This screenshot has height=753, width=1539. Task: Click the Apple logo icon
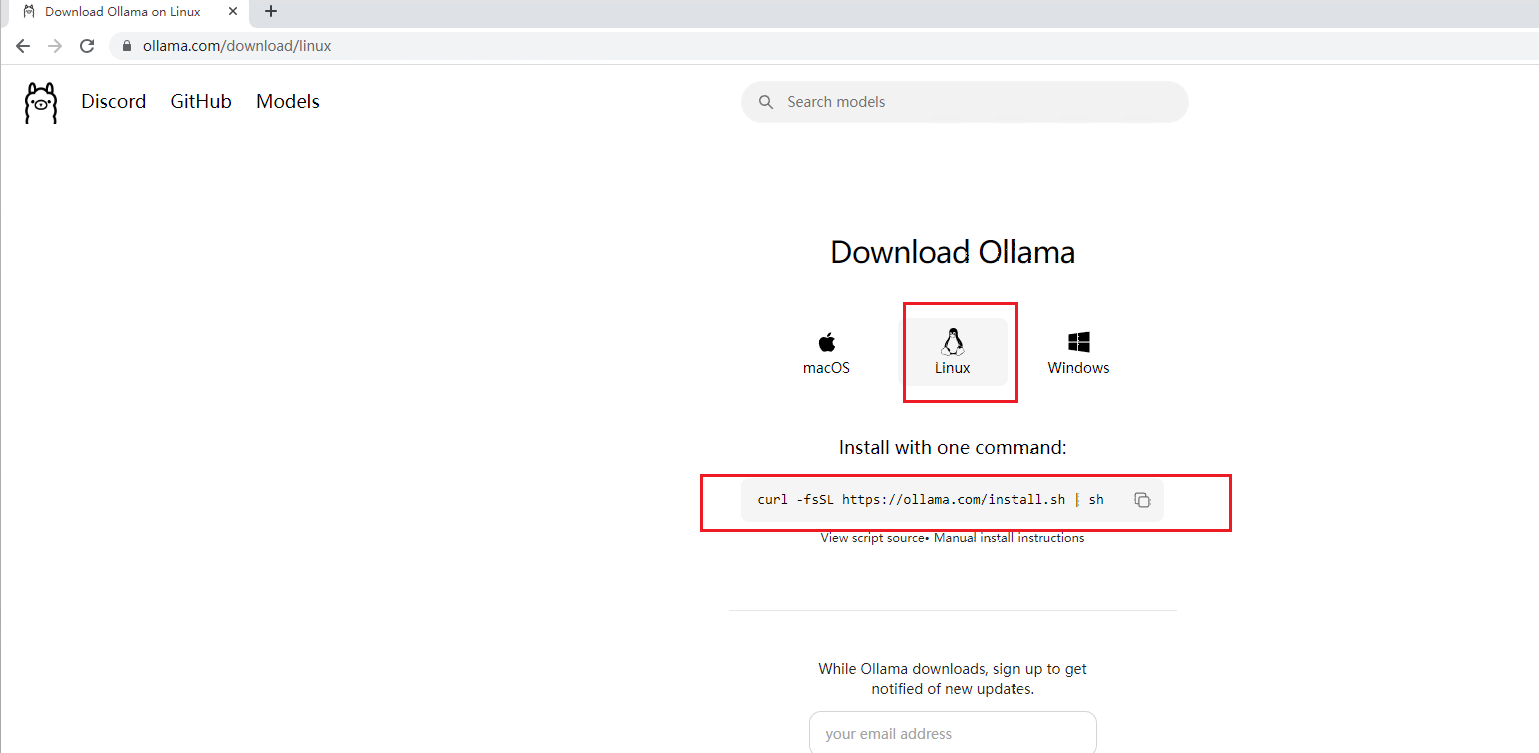[x=826, y=342]
